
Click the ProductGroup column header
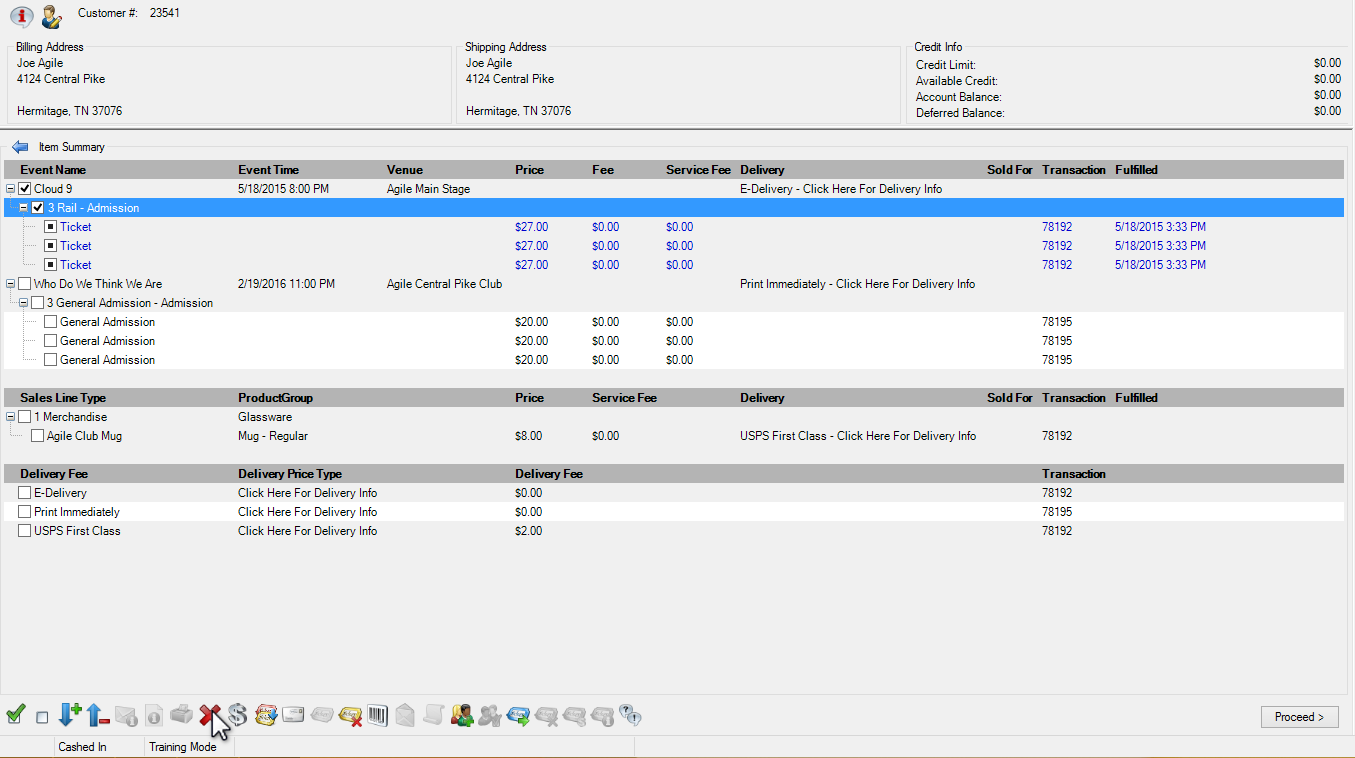(275, 398)
